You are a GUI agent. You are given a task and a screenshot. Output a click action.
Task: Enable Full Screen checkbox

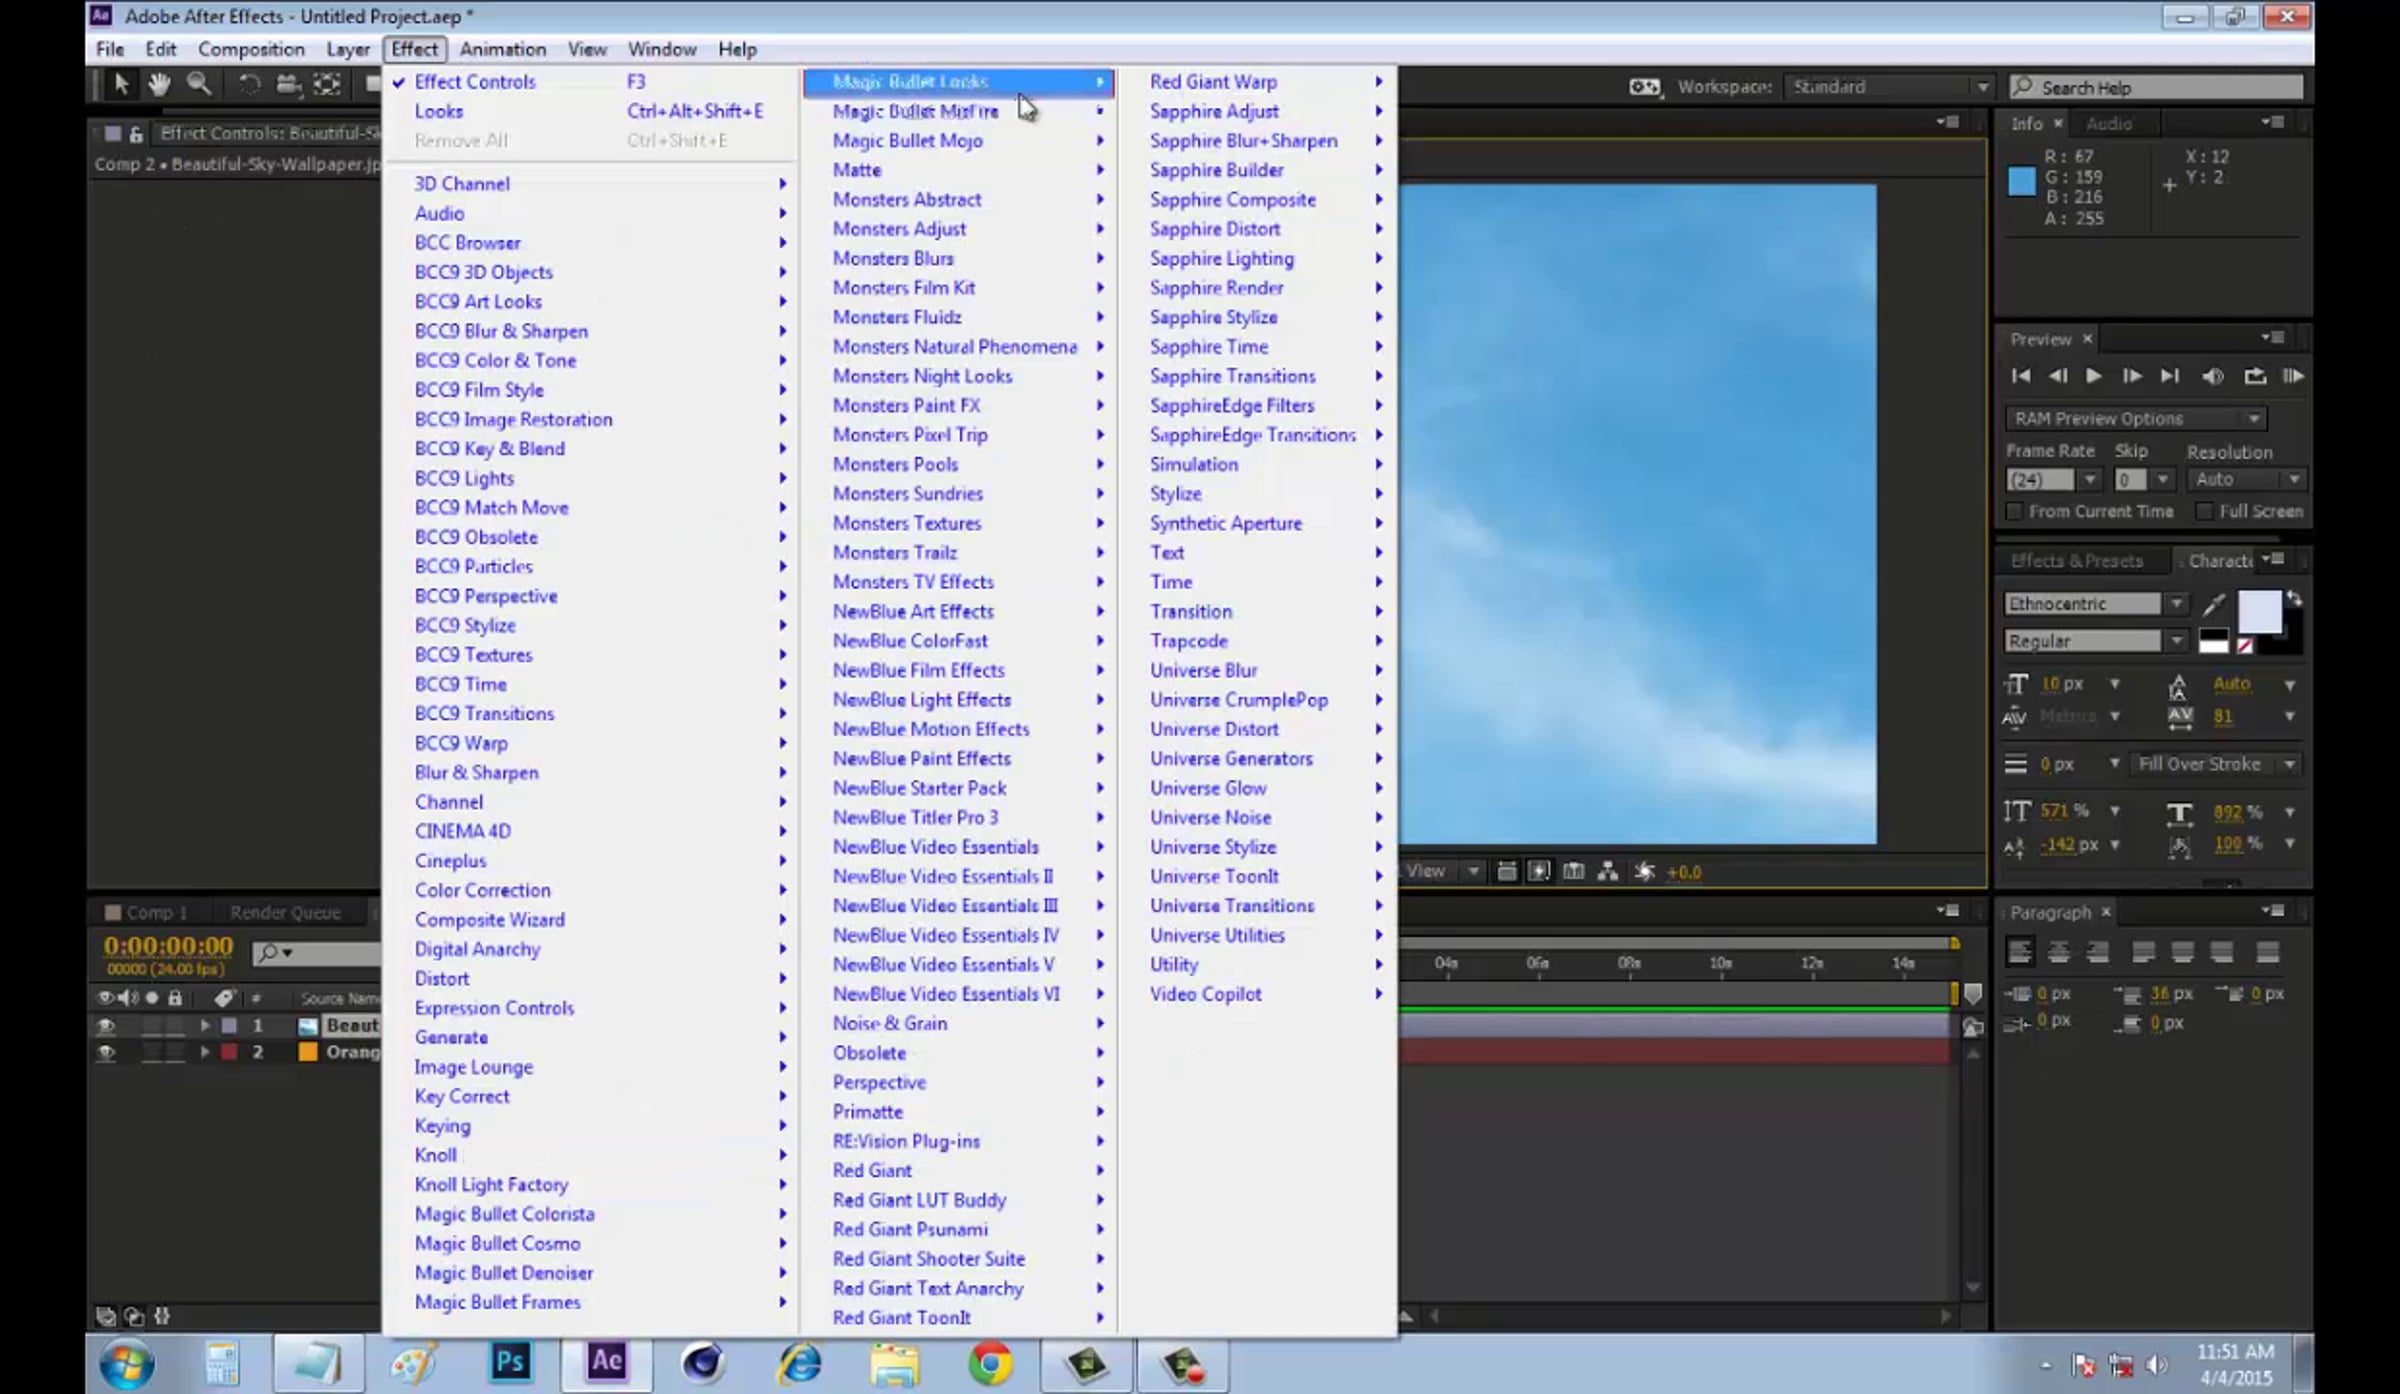pos(2204,511)
